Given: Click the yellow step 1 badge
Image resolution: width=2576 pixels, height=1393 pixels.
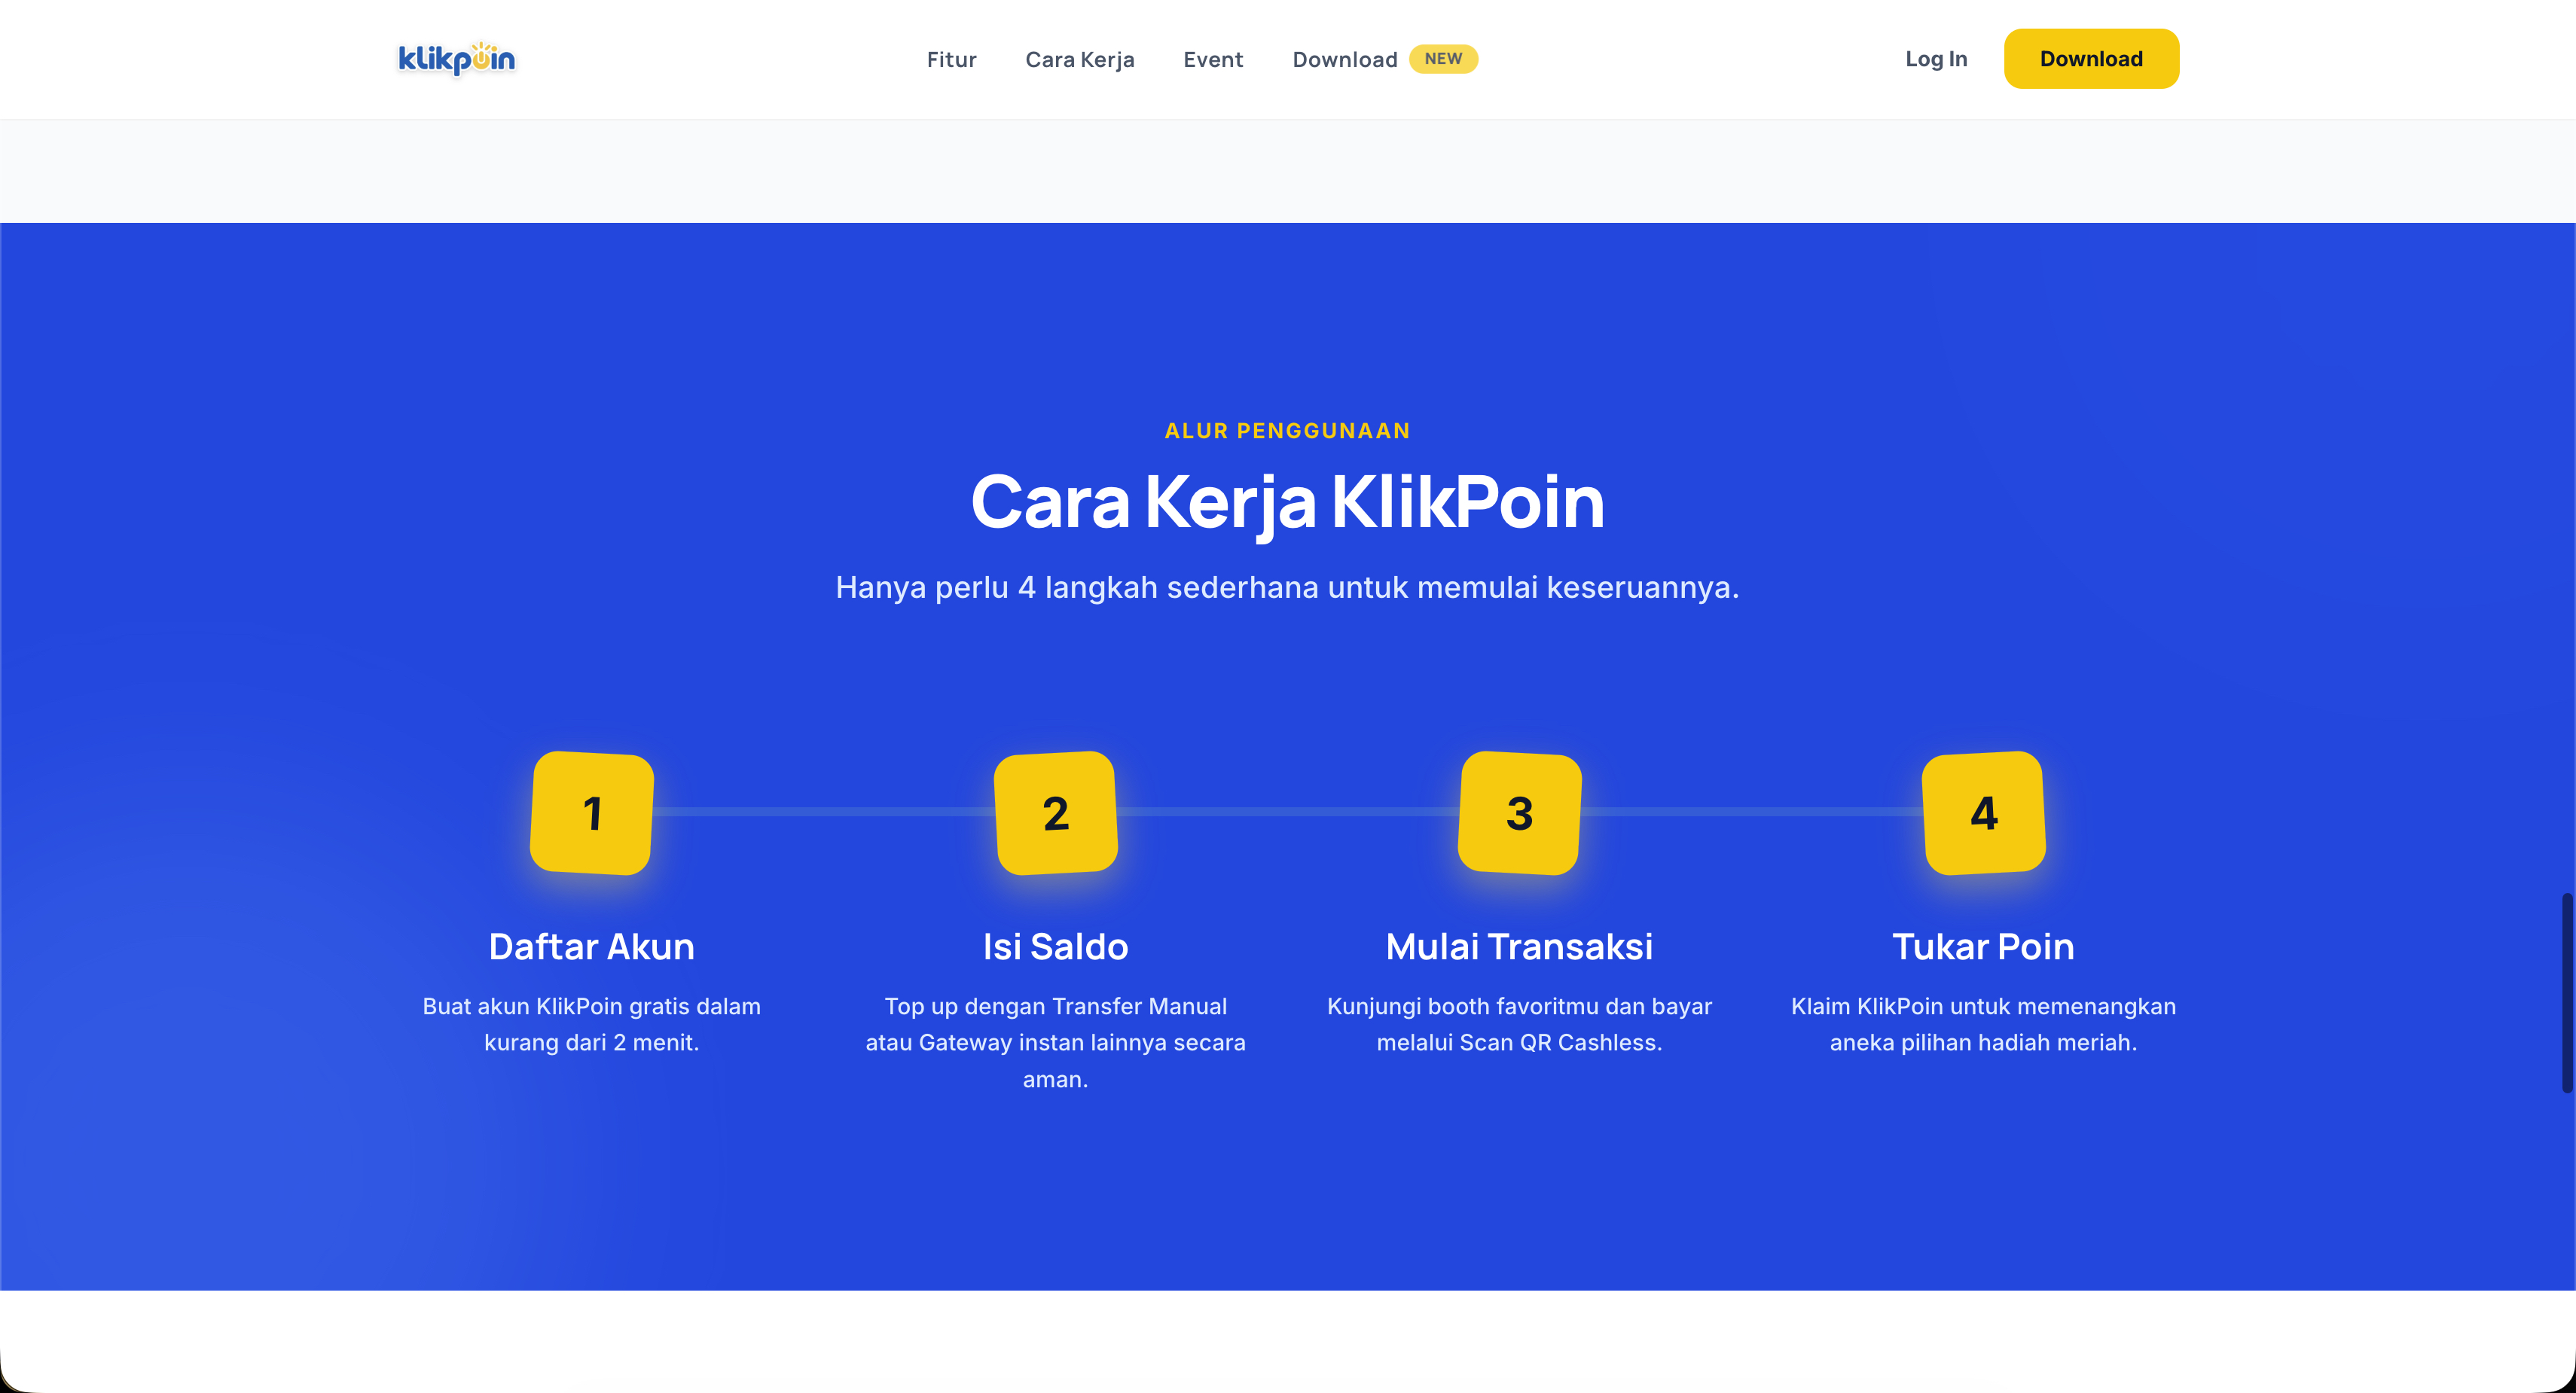Looking at the screenshot, I should [592, 813].
